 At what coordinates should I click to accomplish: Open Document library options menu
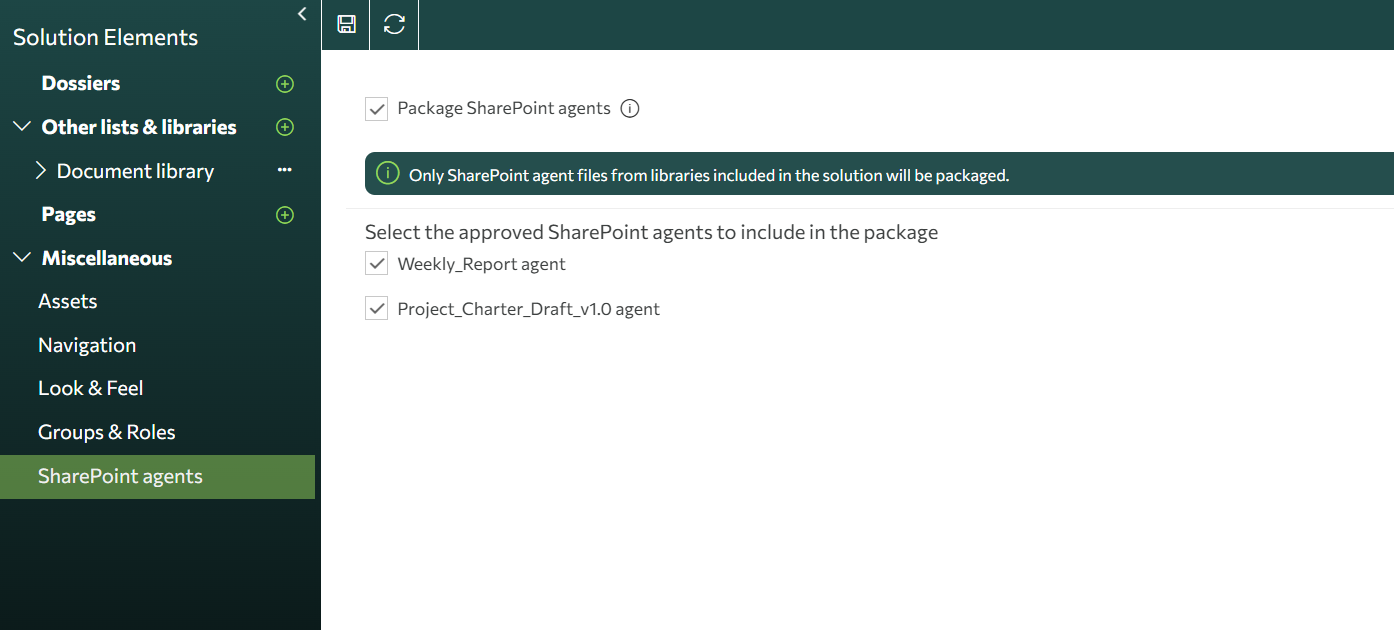click(284, 170)
